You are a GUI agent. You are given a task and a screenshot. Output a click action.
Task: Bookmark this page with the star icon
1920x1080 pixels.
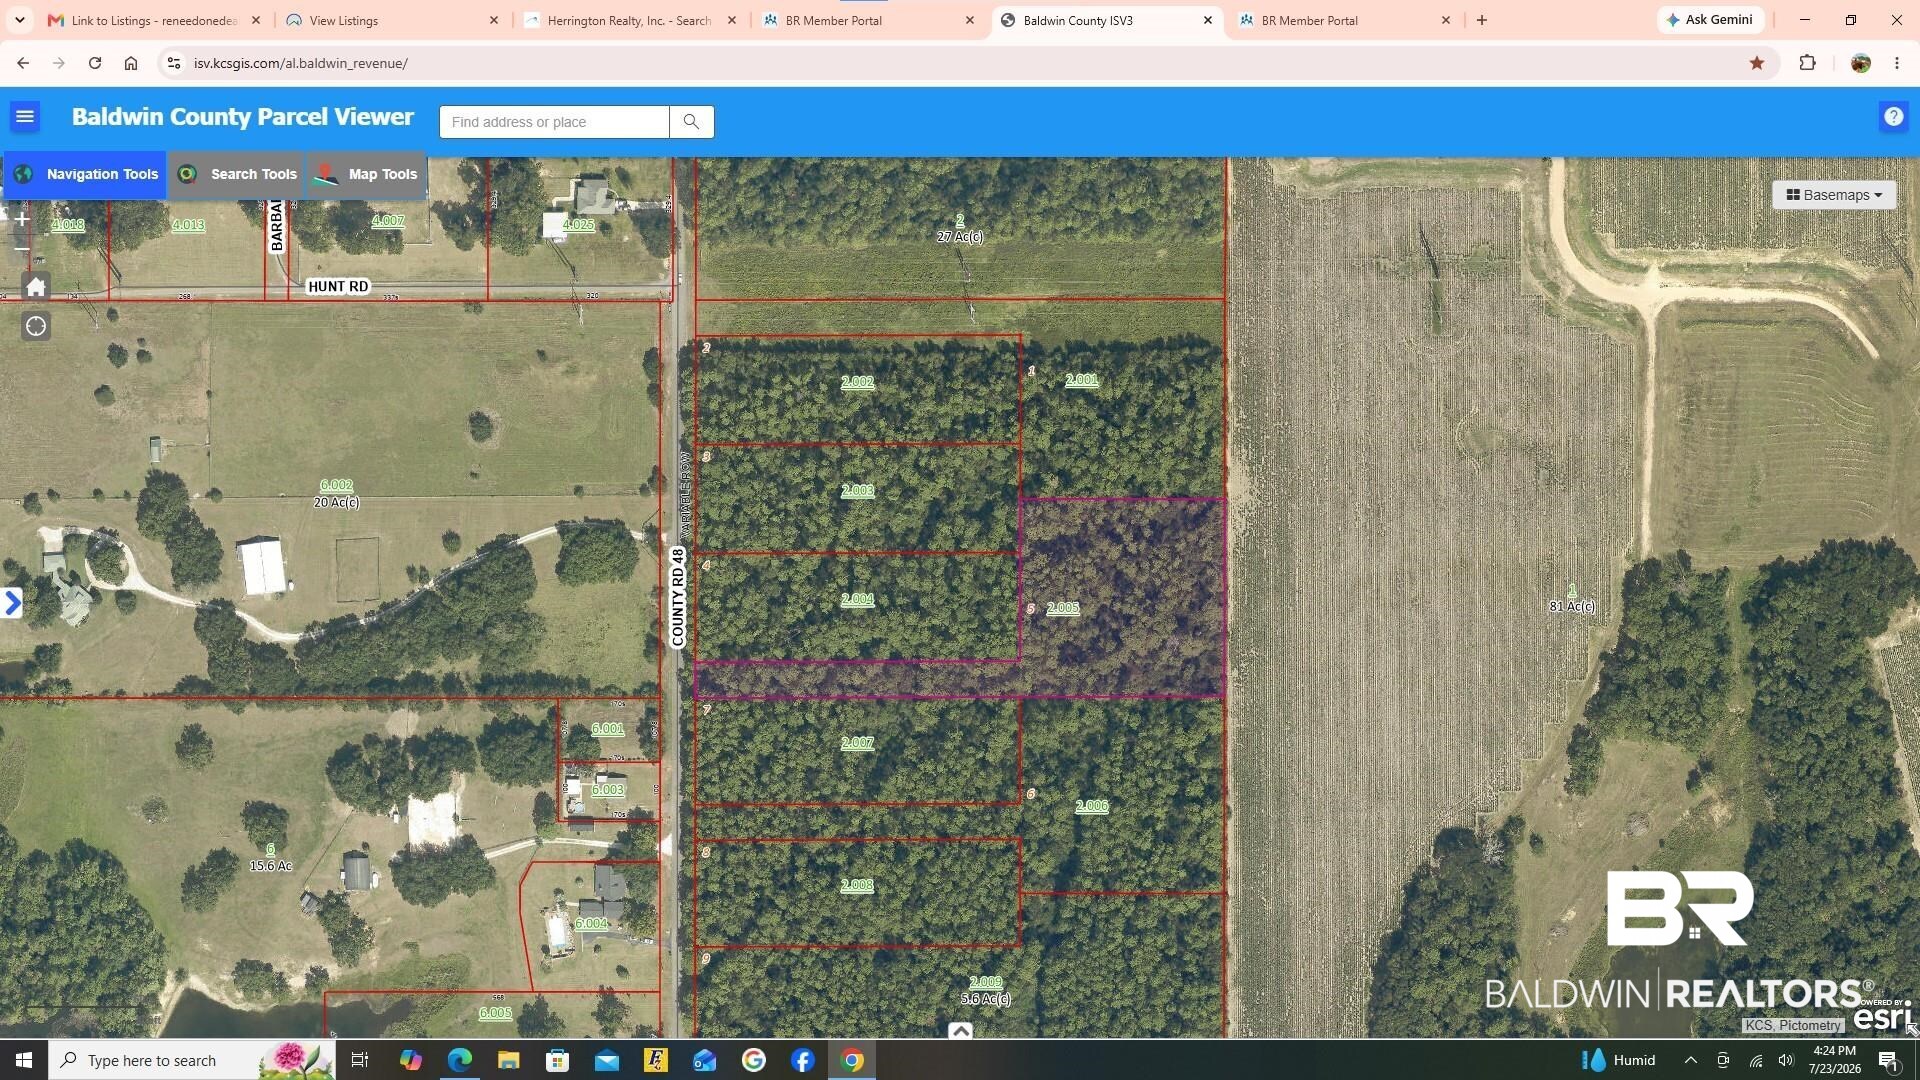1757,63
